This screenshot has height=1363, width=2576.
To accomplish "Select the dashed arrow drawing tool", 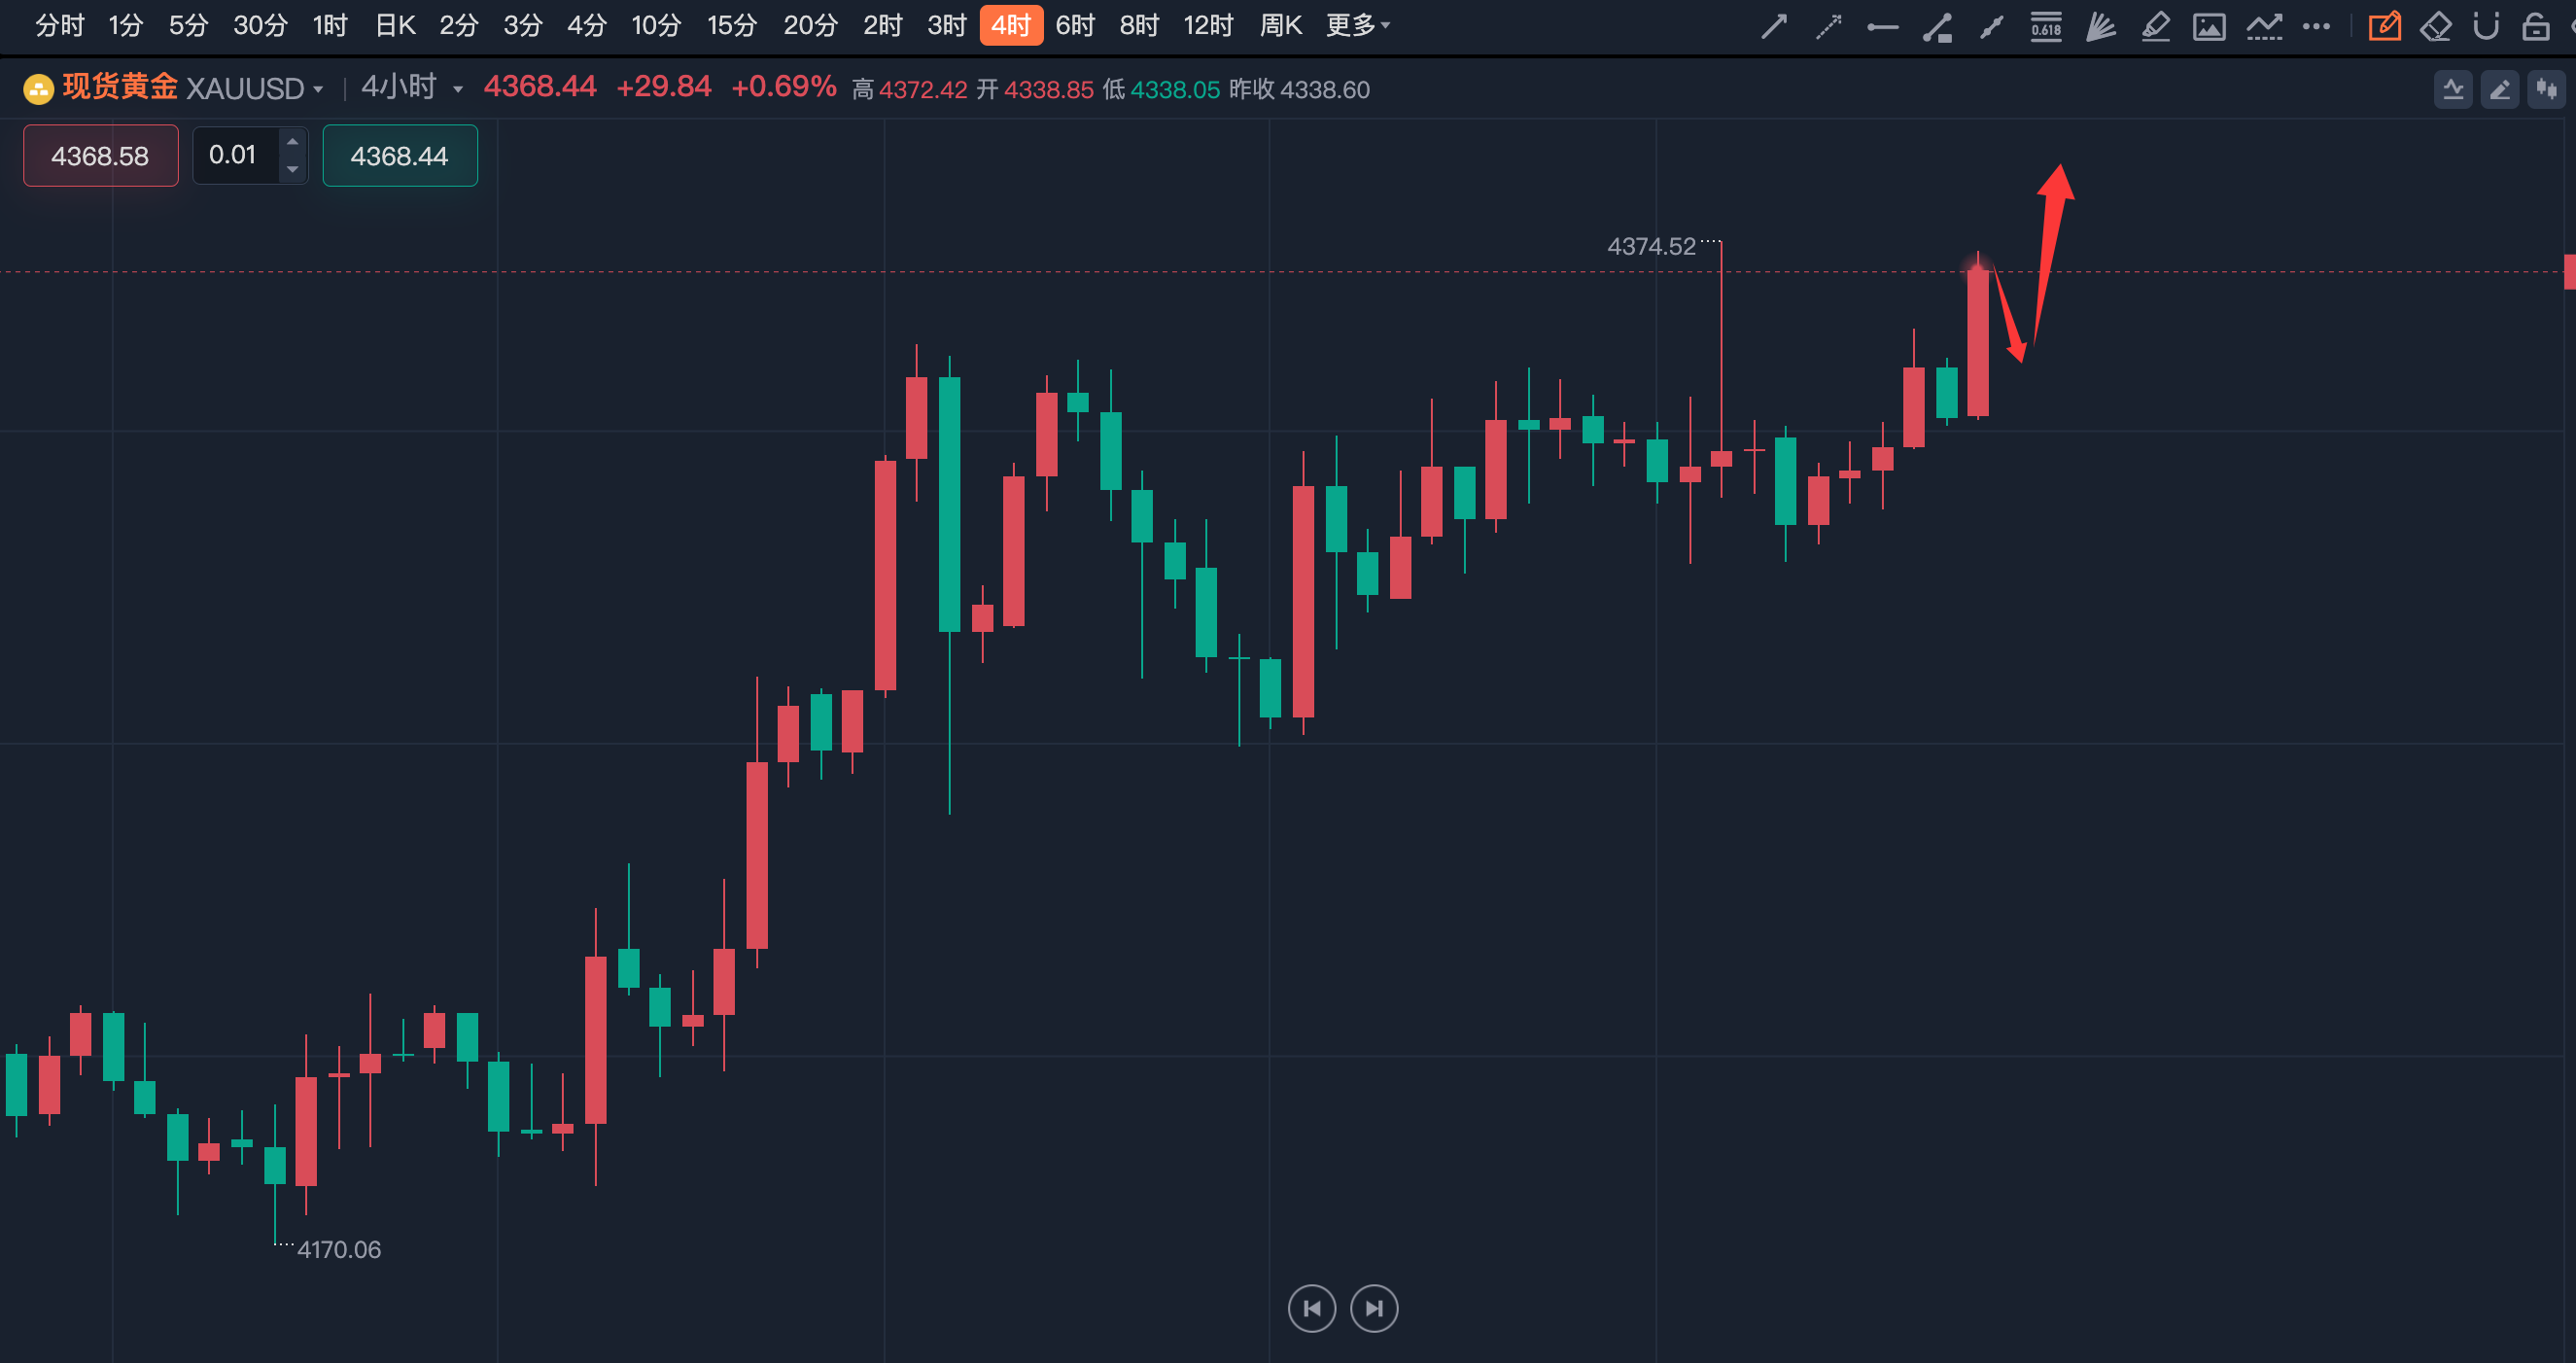I will tap(1828, 26).
